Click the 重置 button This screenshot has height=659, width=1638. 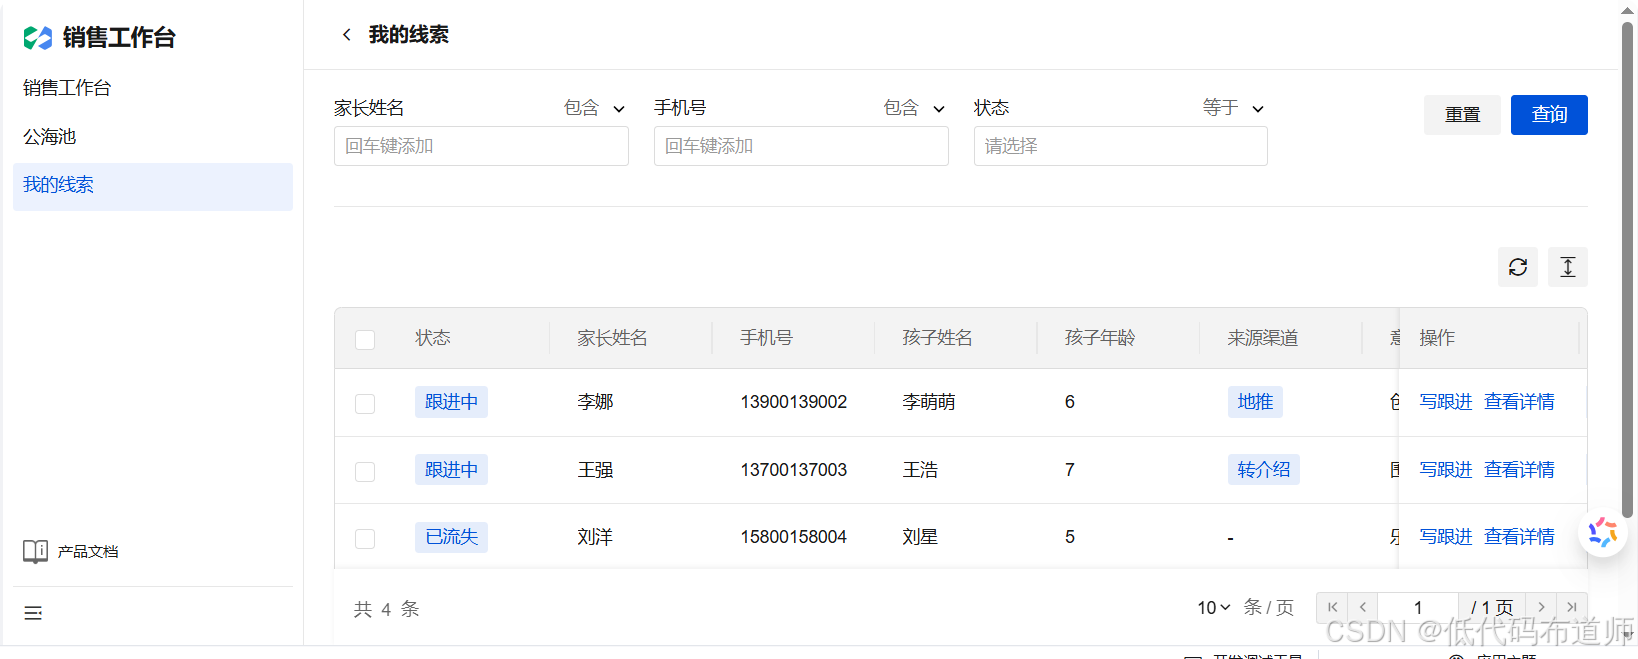pyautogui.click(x=1462, y=115)
